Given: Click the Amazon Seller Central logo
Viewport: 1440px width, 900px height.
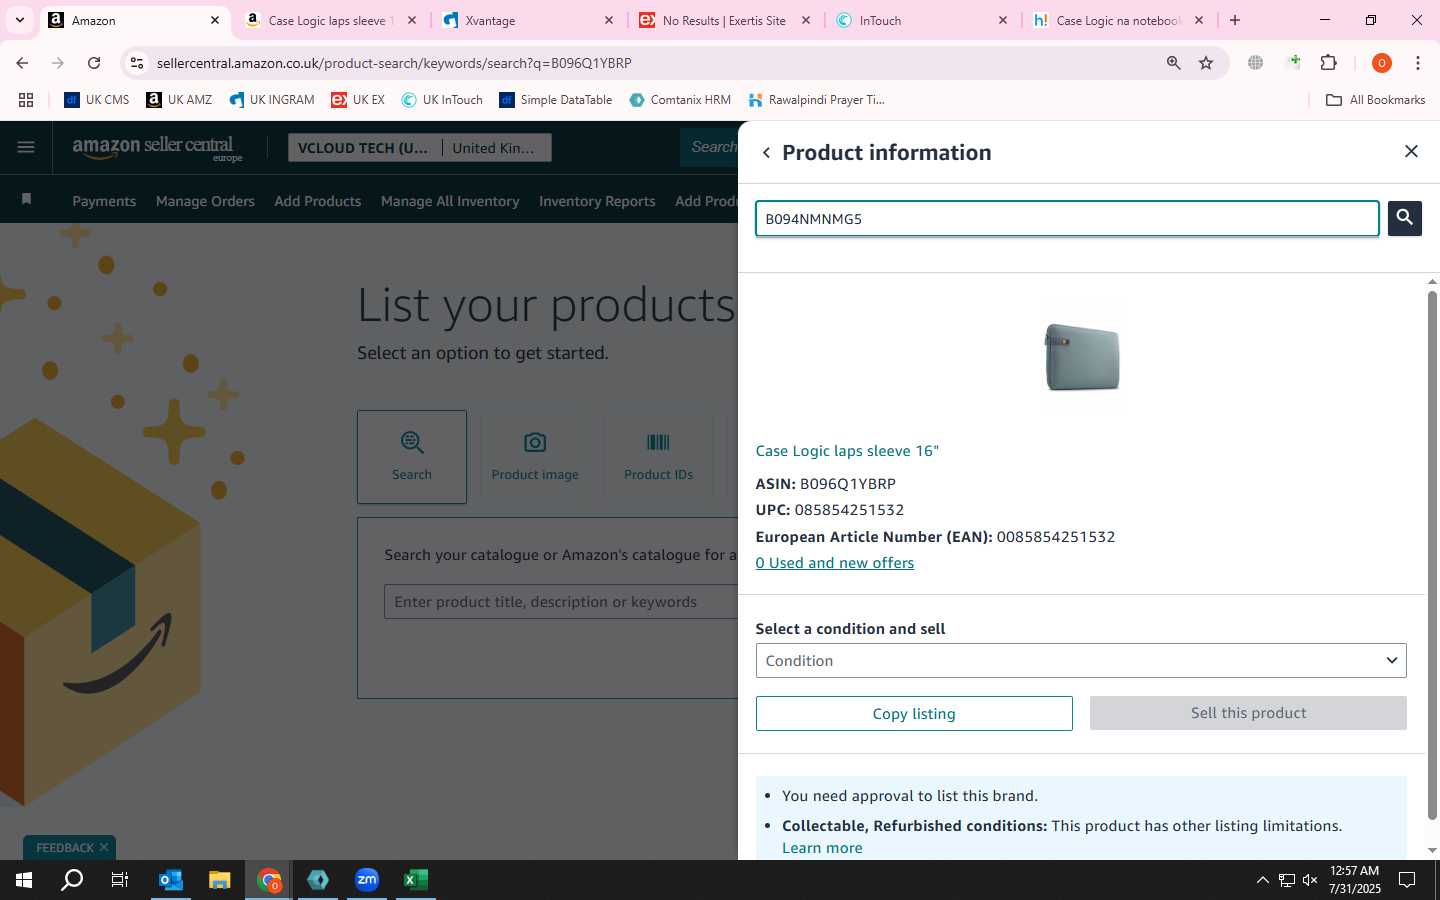Looking at the screenshot, I should pos(157,148).
